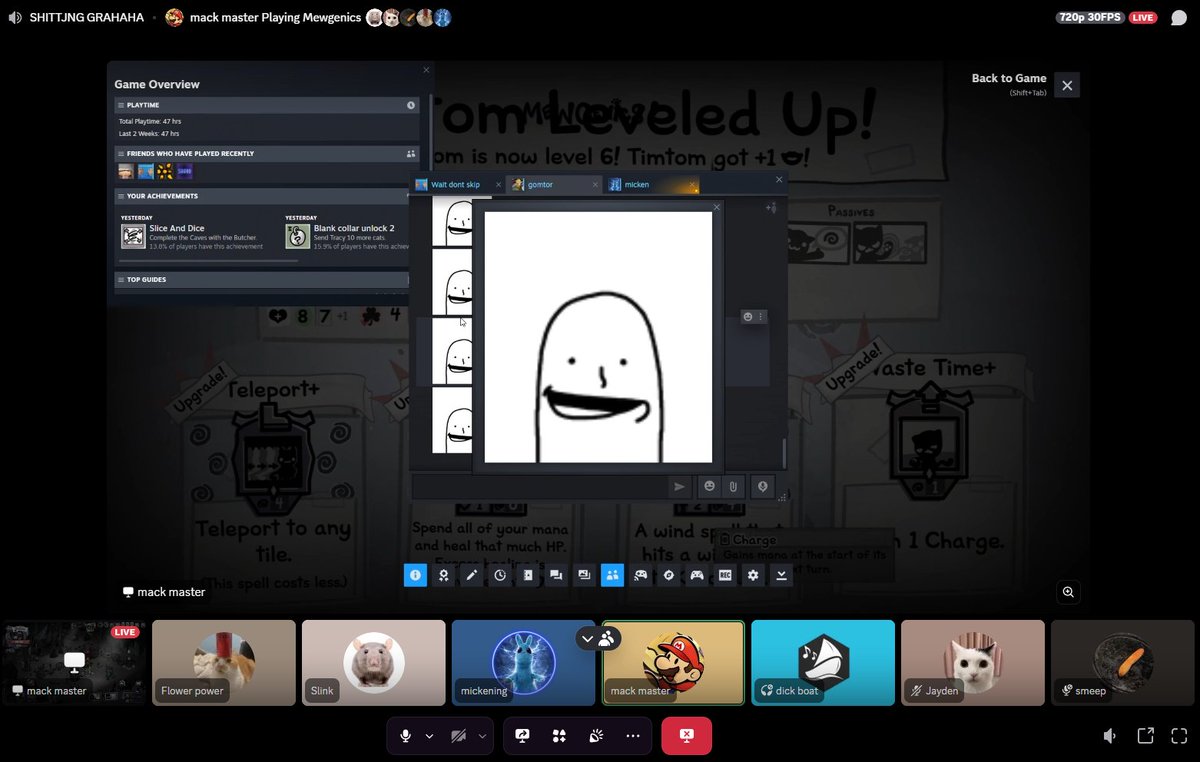Click first friend avatar under recently played

(125, 172)
